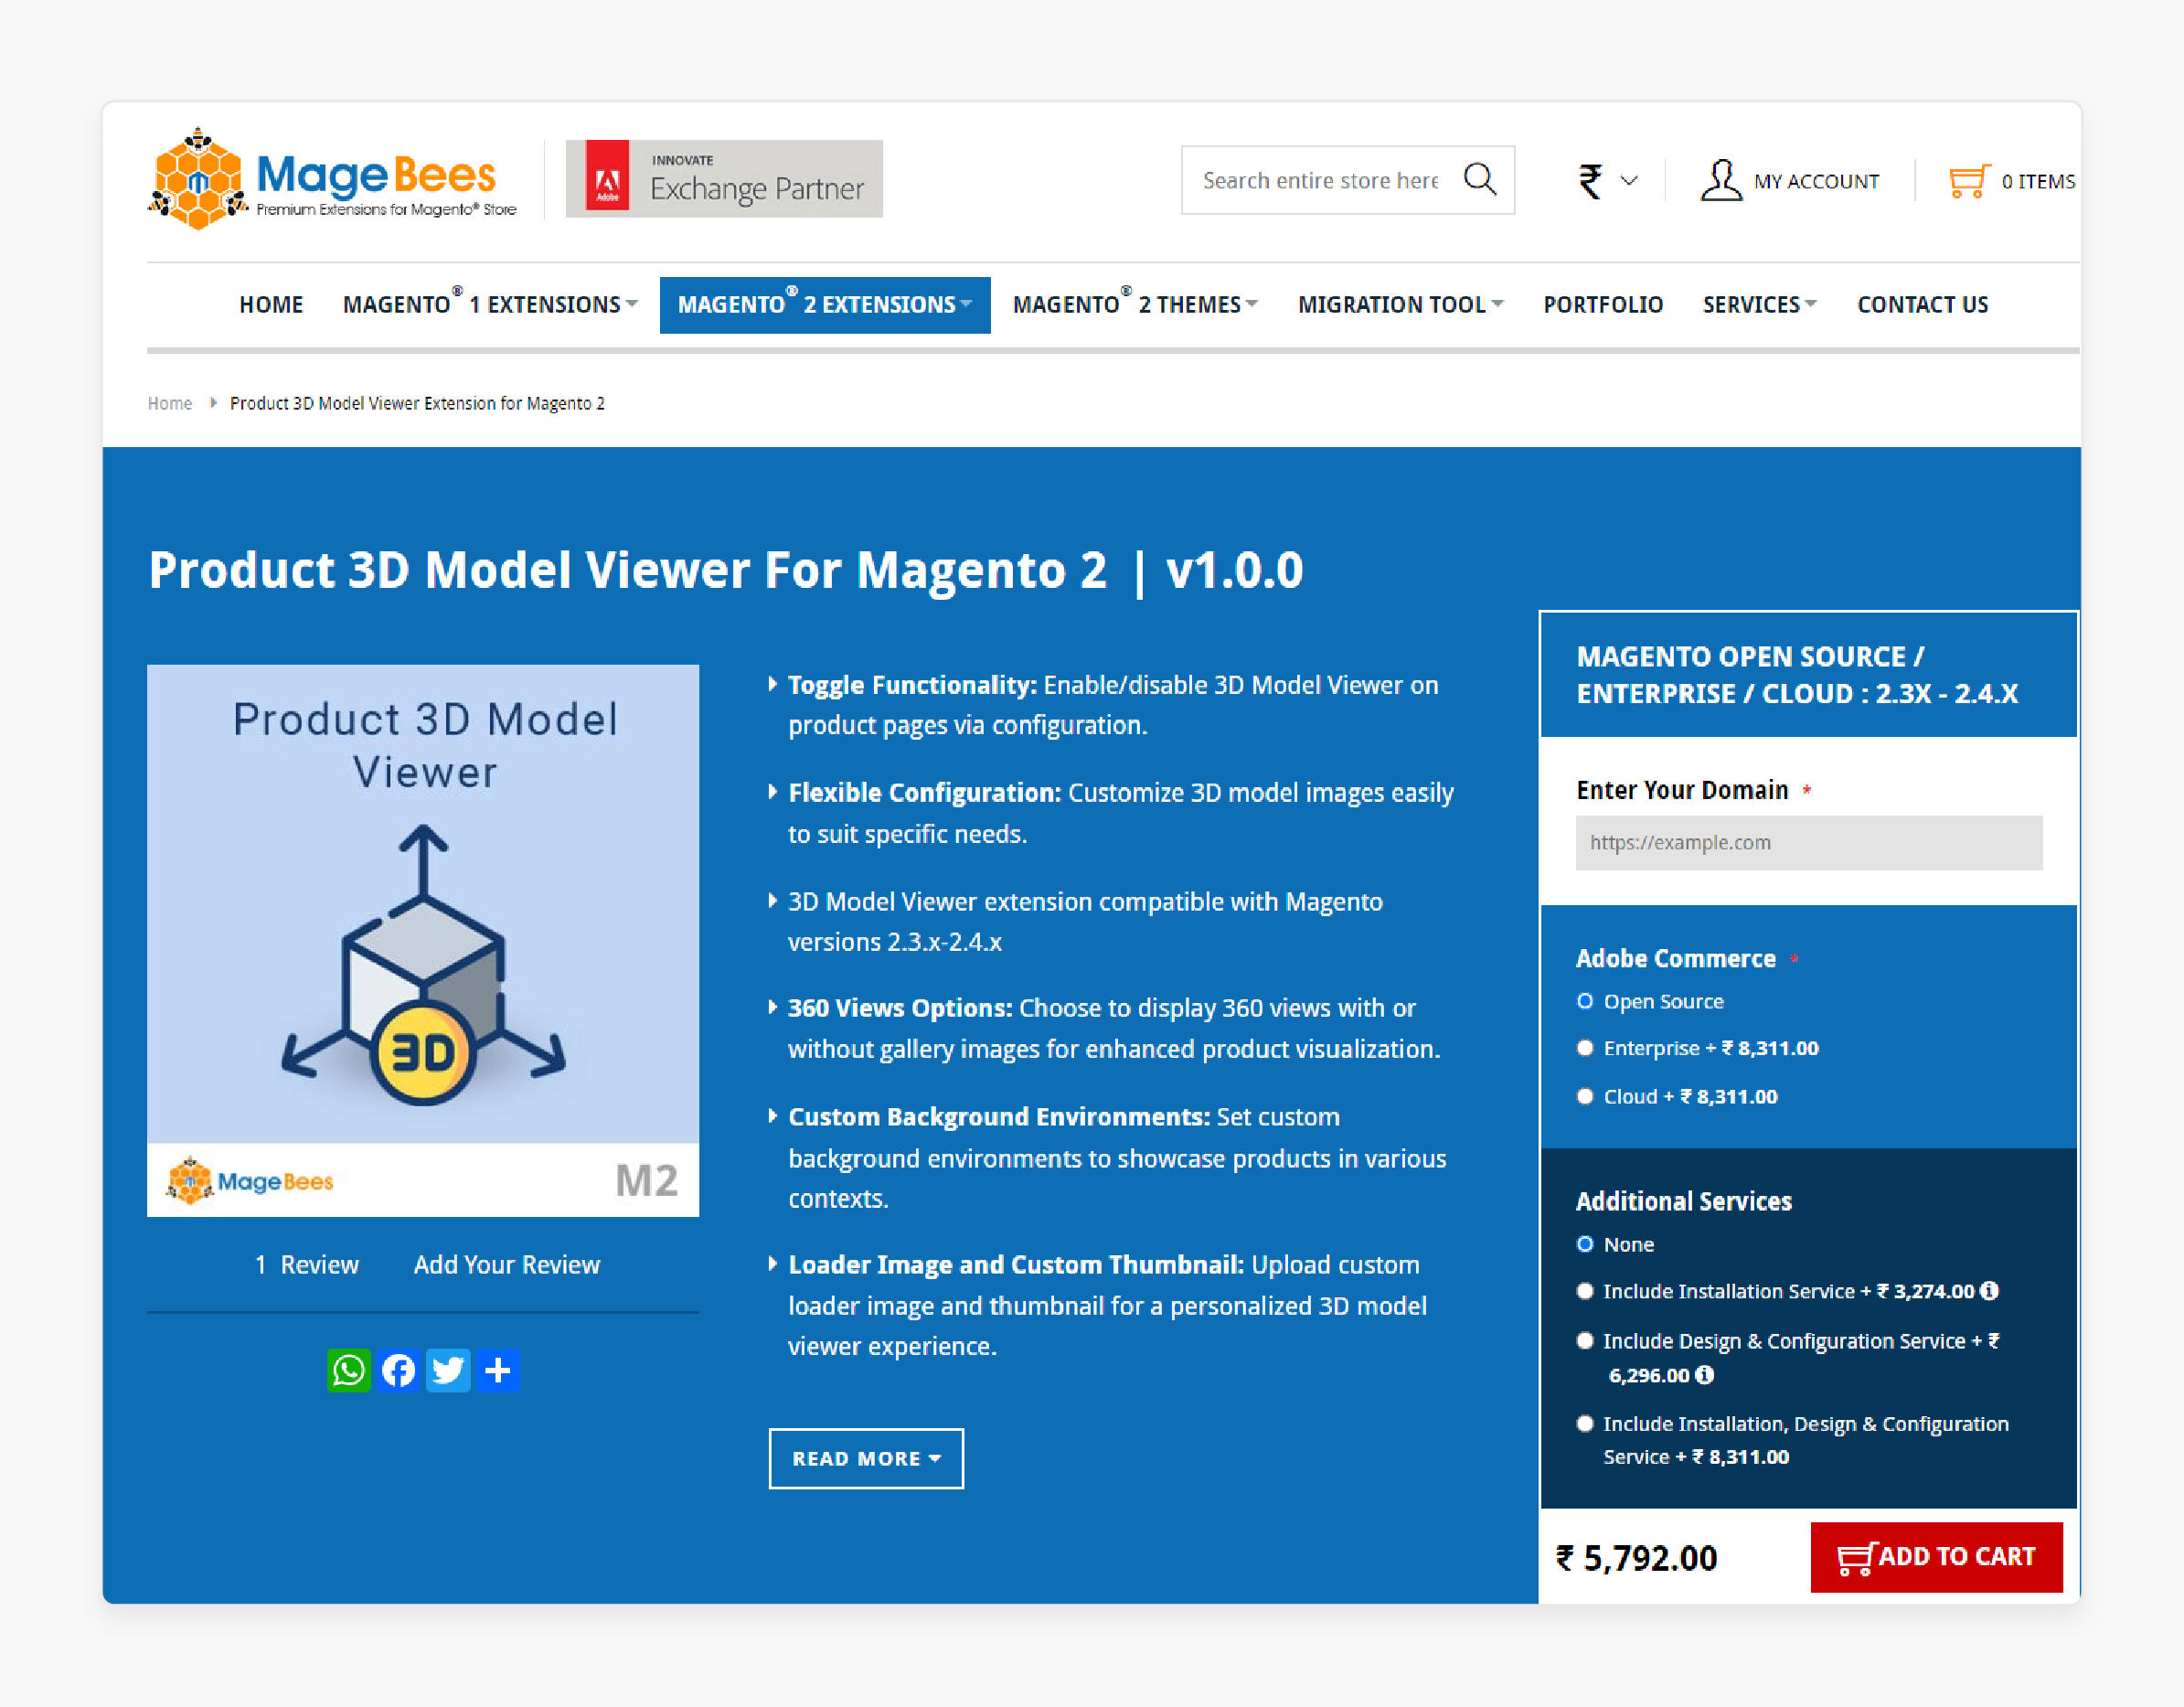Click the Add to Cart button

pyautogui.click(x=1936, y=1557)
